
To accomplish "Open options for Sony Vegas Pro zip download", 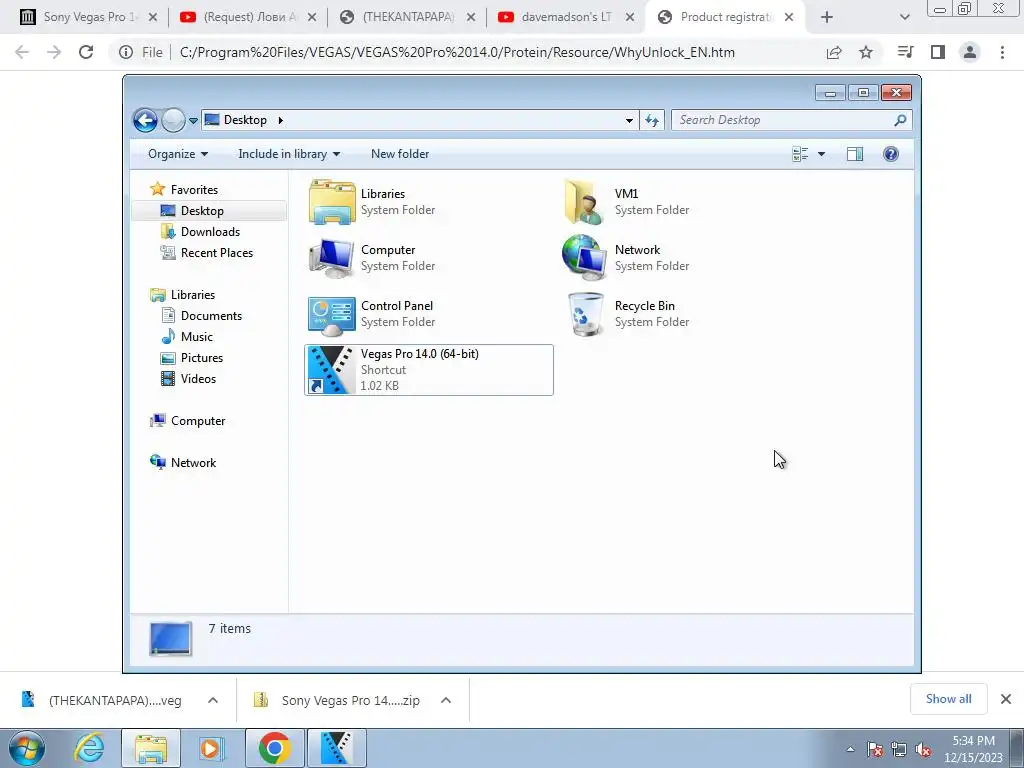I will click(446, 700).
